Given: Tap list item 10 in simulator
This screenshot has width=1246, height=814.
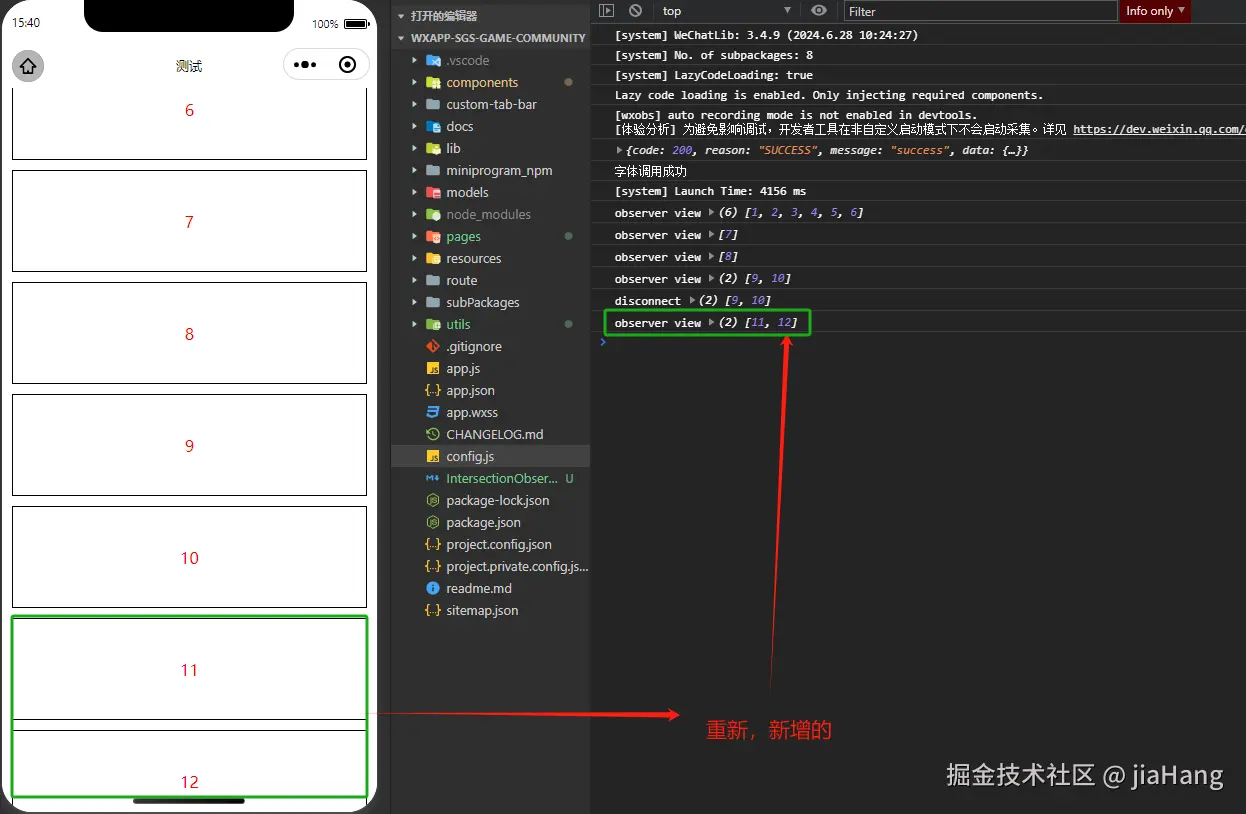Looking at the screenshot, I should tap(189, 557).
